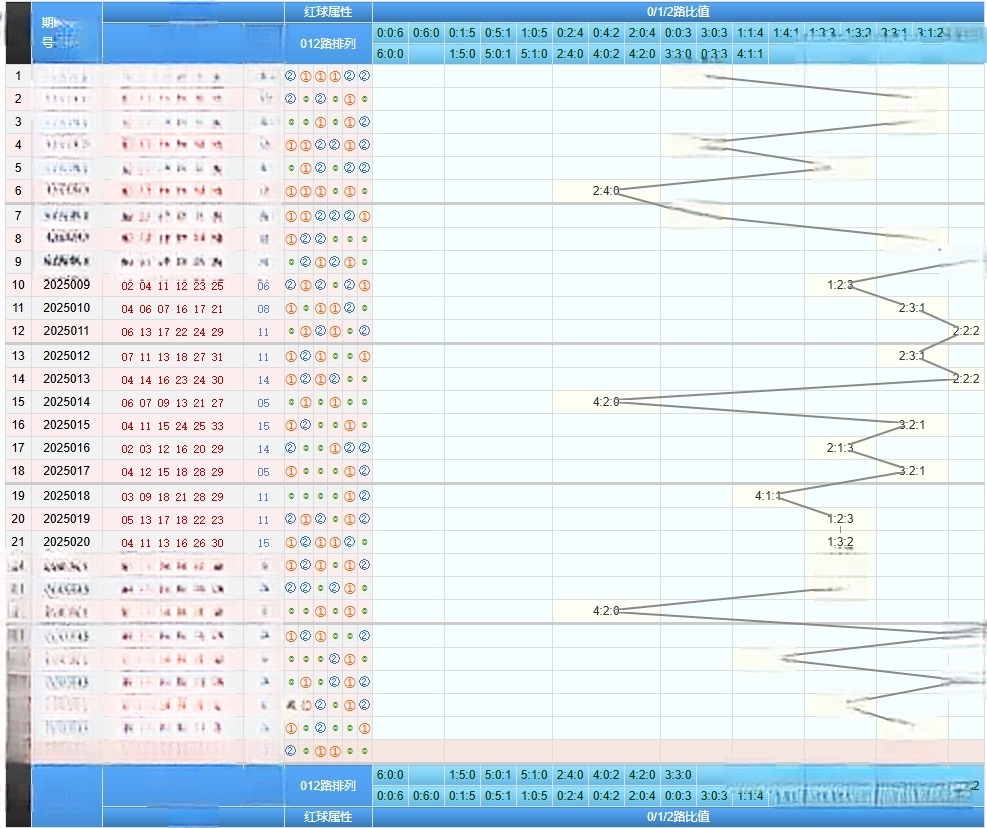The height and width of the screenshot is (828, 987).
Task: Select the 0:4:2 ratio in the top header
Action: click(606, 33)
